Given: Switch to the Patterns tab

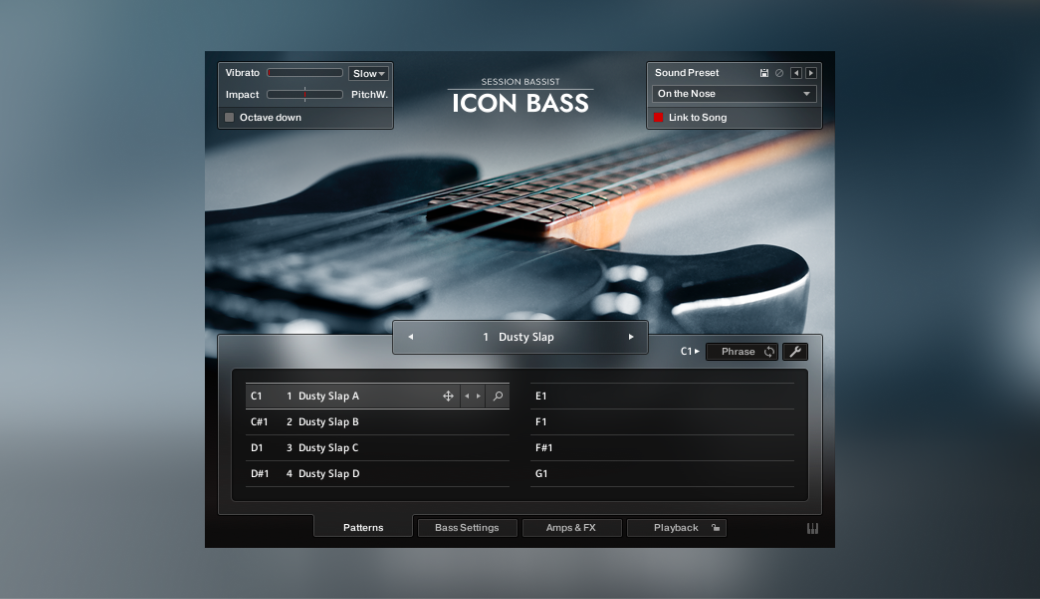Looking at the screenshot, I should (363, 527).
